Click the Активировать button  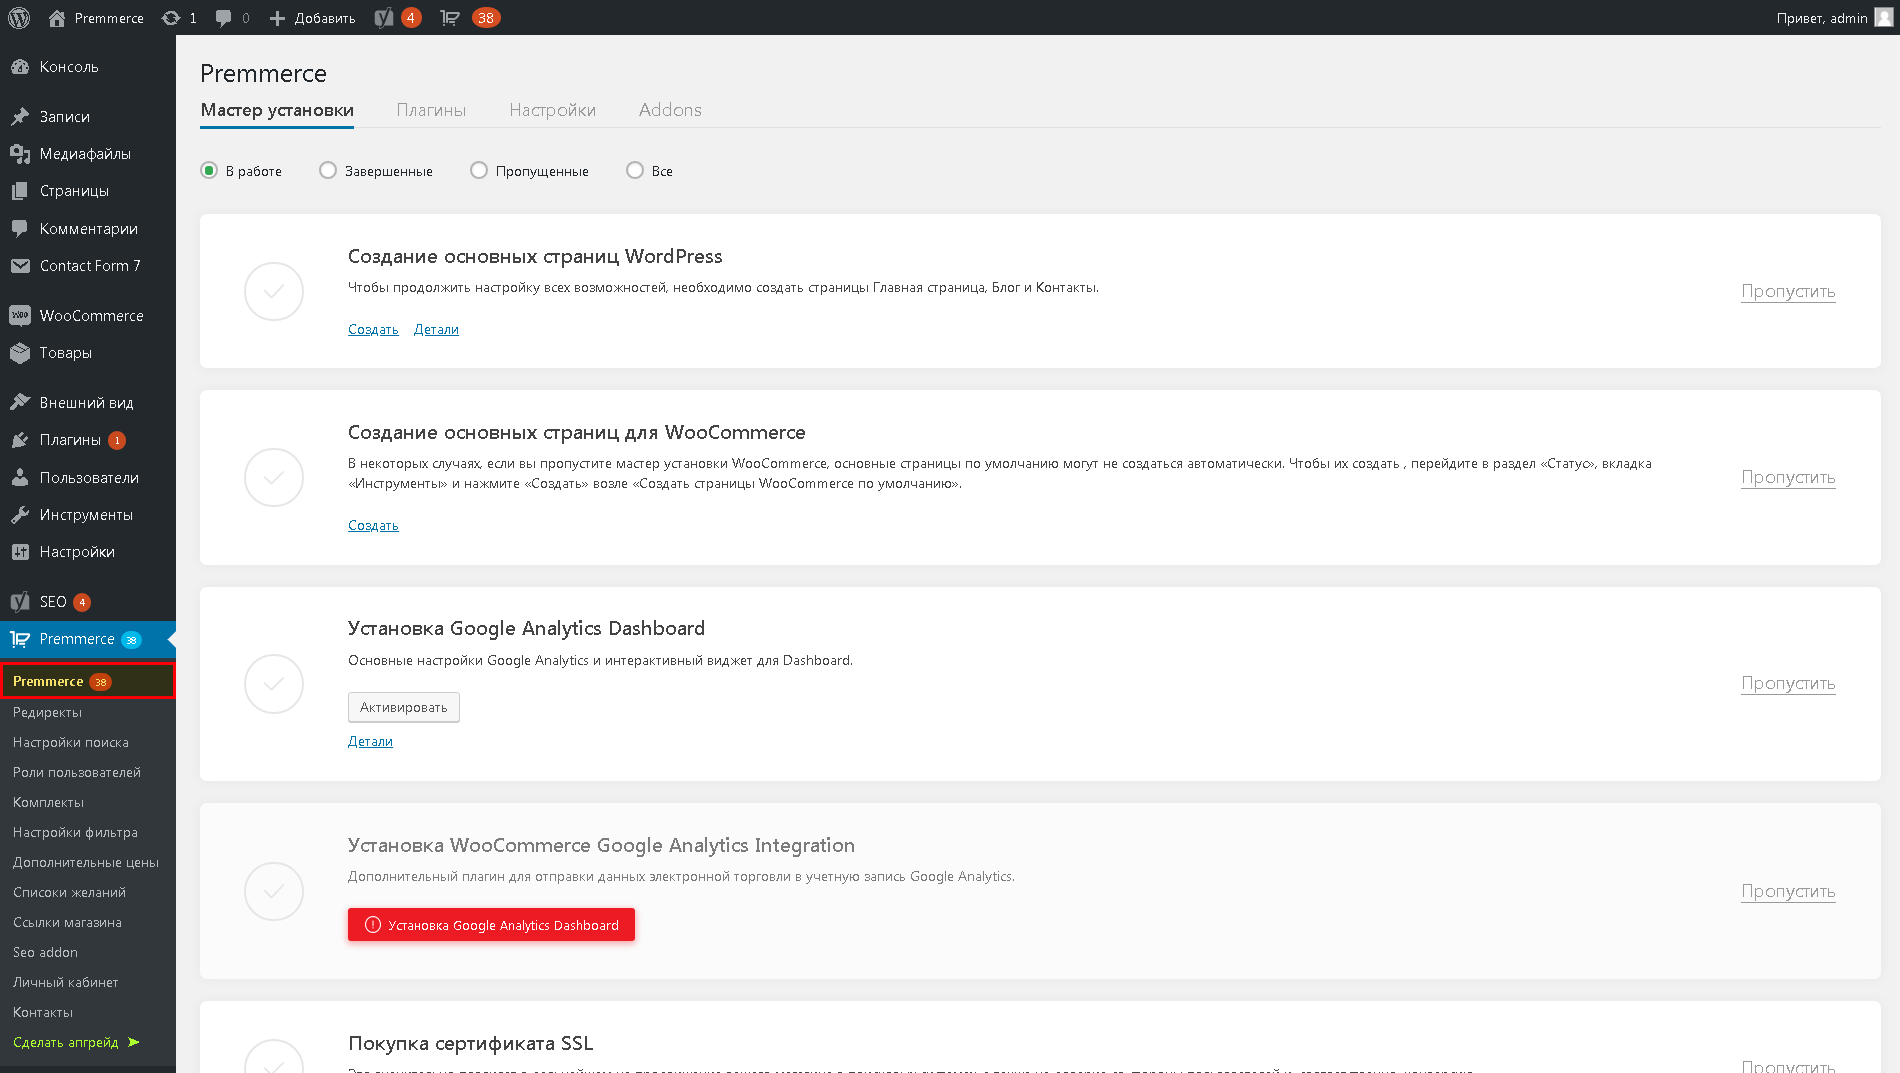pos(404,707)
